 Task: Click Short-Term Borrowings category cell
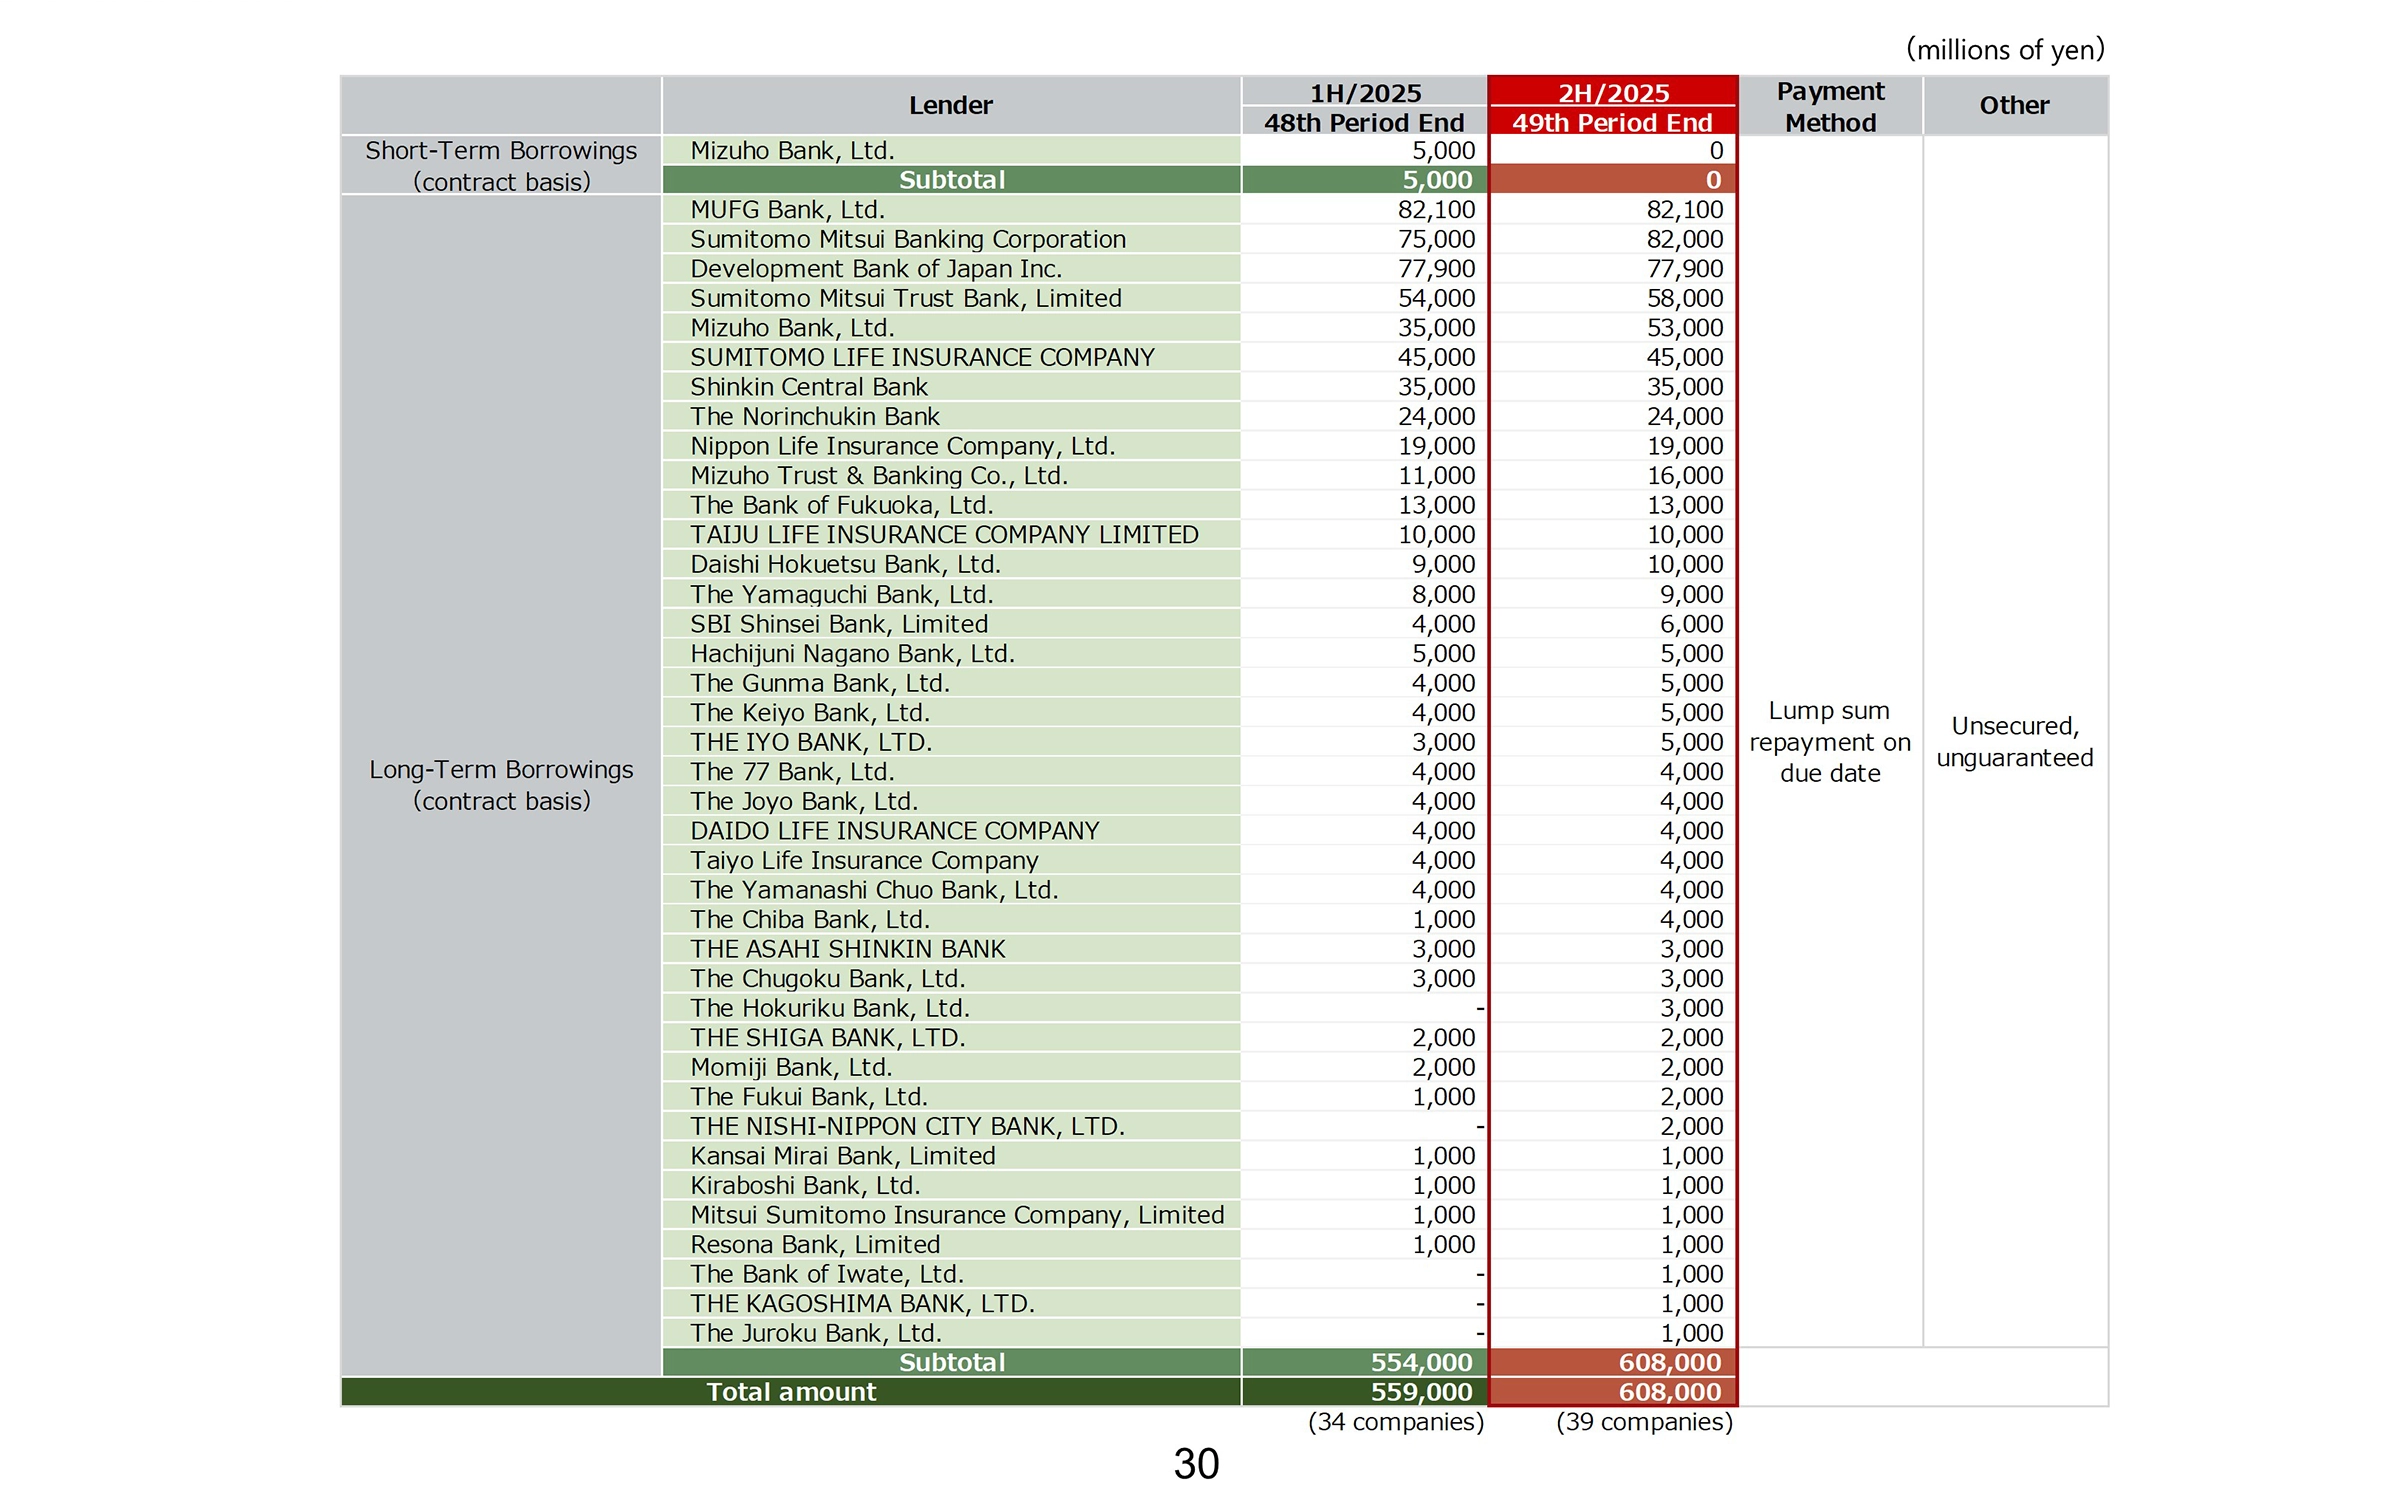coord(501,165)
